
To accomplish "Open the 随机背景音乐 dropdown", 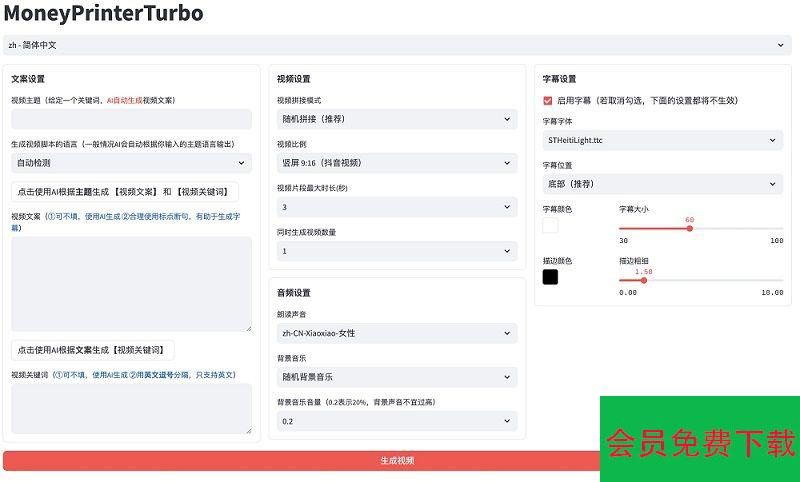I will pyautogui.click(x=397, y=377).
